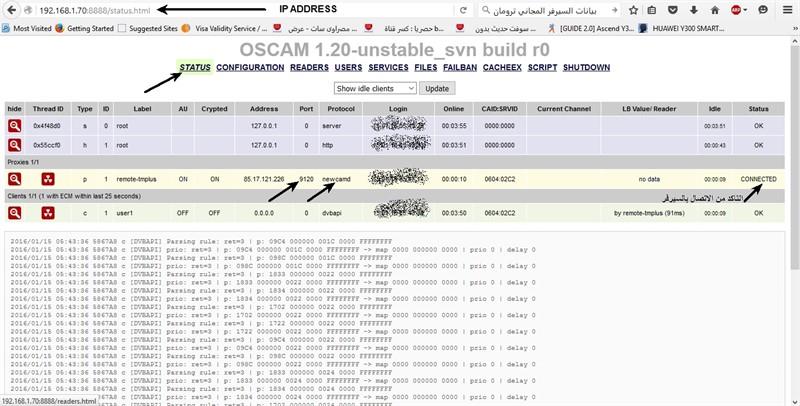800x406 pixels.
Task: Click the magnifier icon for remote-tmplus proxy
Action: click(15, 178)
